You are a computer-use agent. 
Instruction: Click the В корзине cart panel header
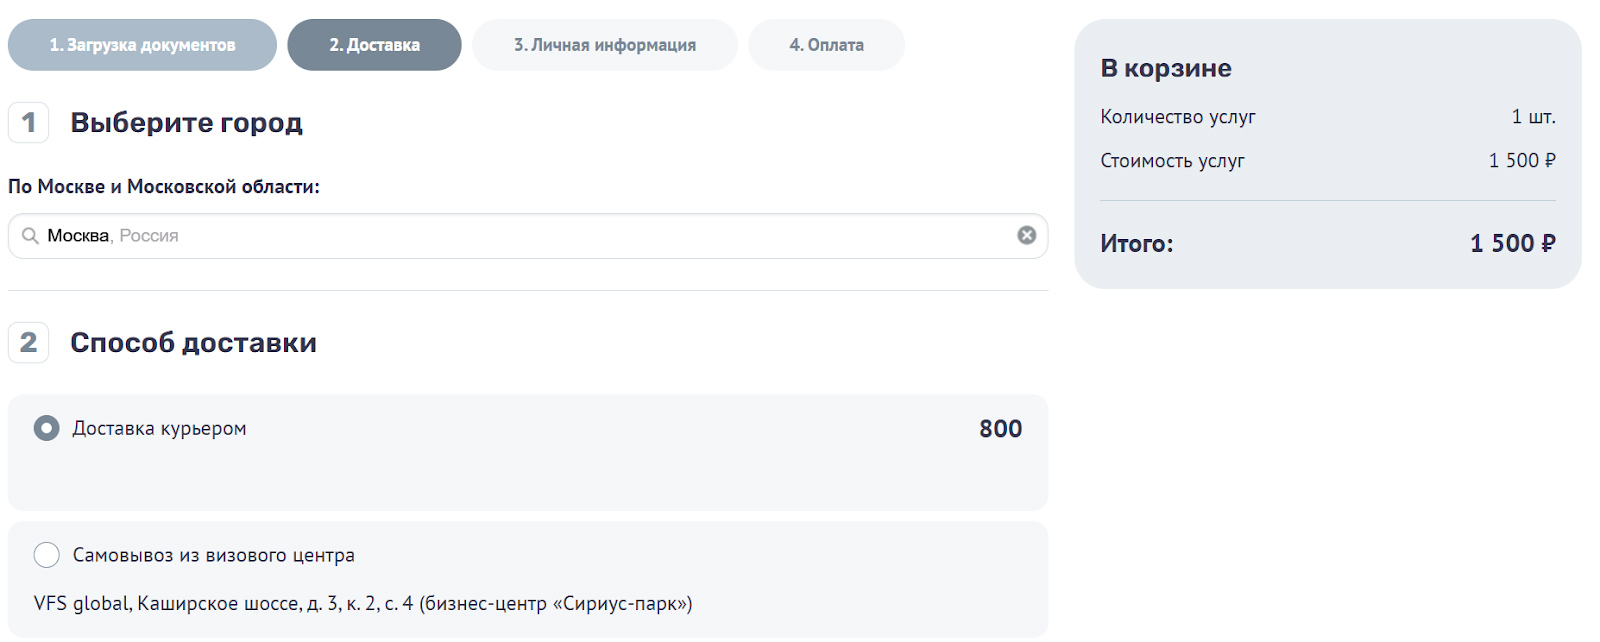[1165, 68]
